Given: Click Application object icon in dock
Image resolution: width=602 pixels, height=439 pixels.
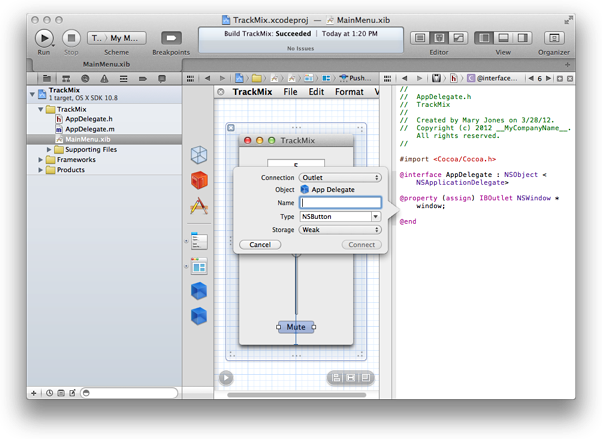Looking at the screenshot, I should click(199, 206).
